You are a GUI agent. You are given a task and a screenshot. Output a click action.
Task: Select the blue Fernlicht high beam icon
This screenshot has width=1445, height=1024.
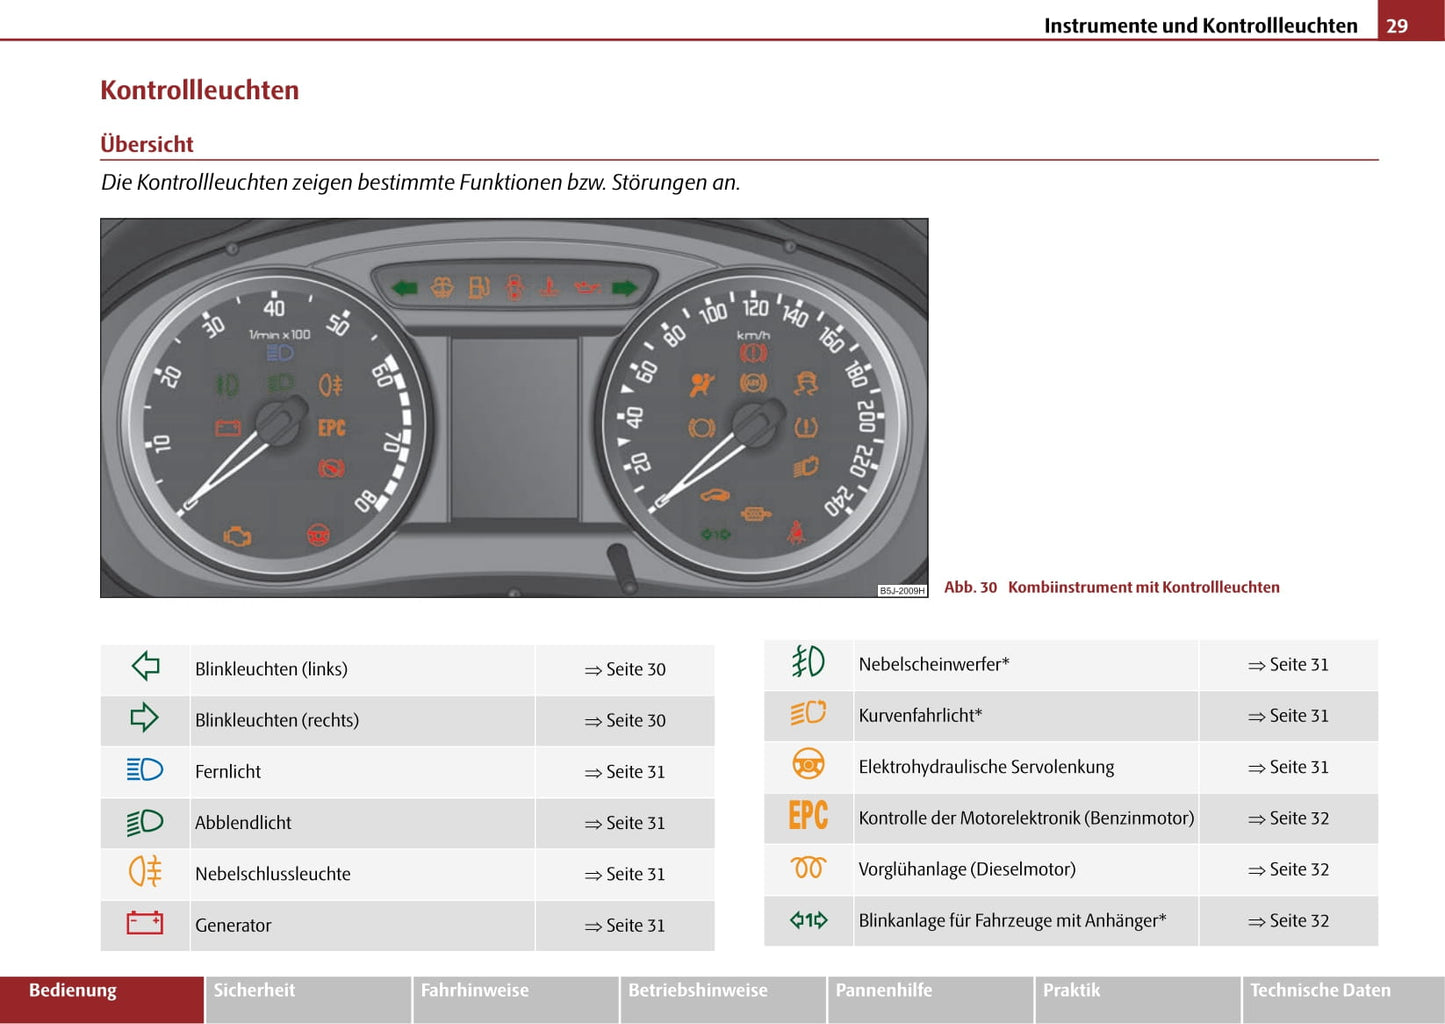(145, 770)
